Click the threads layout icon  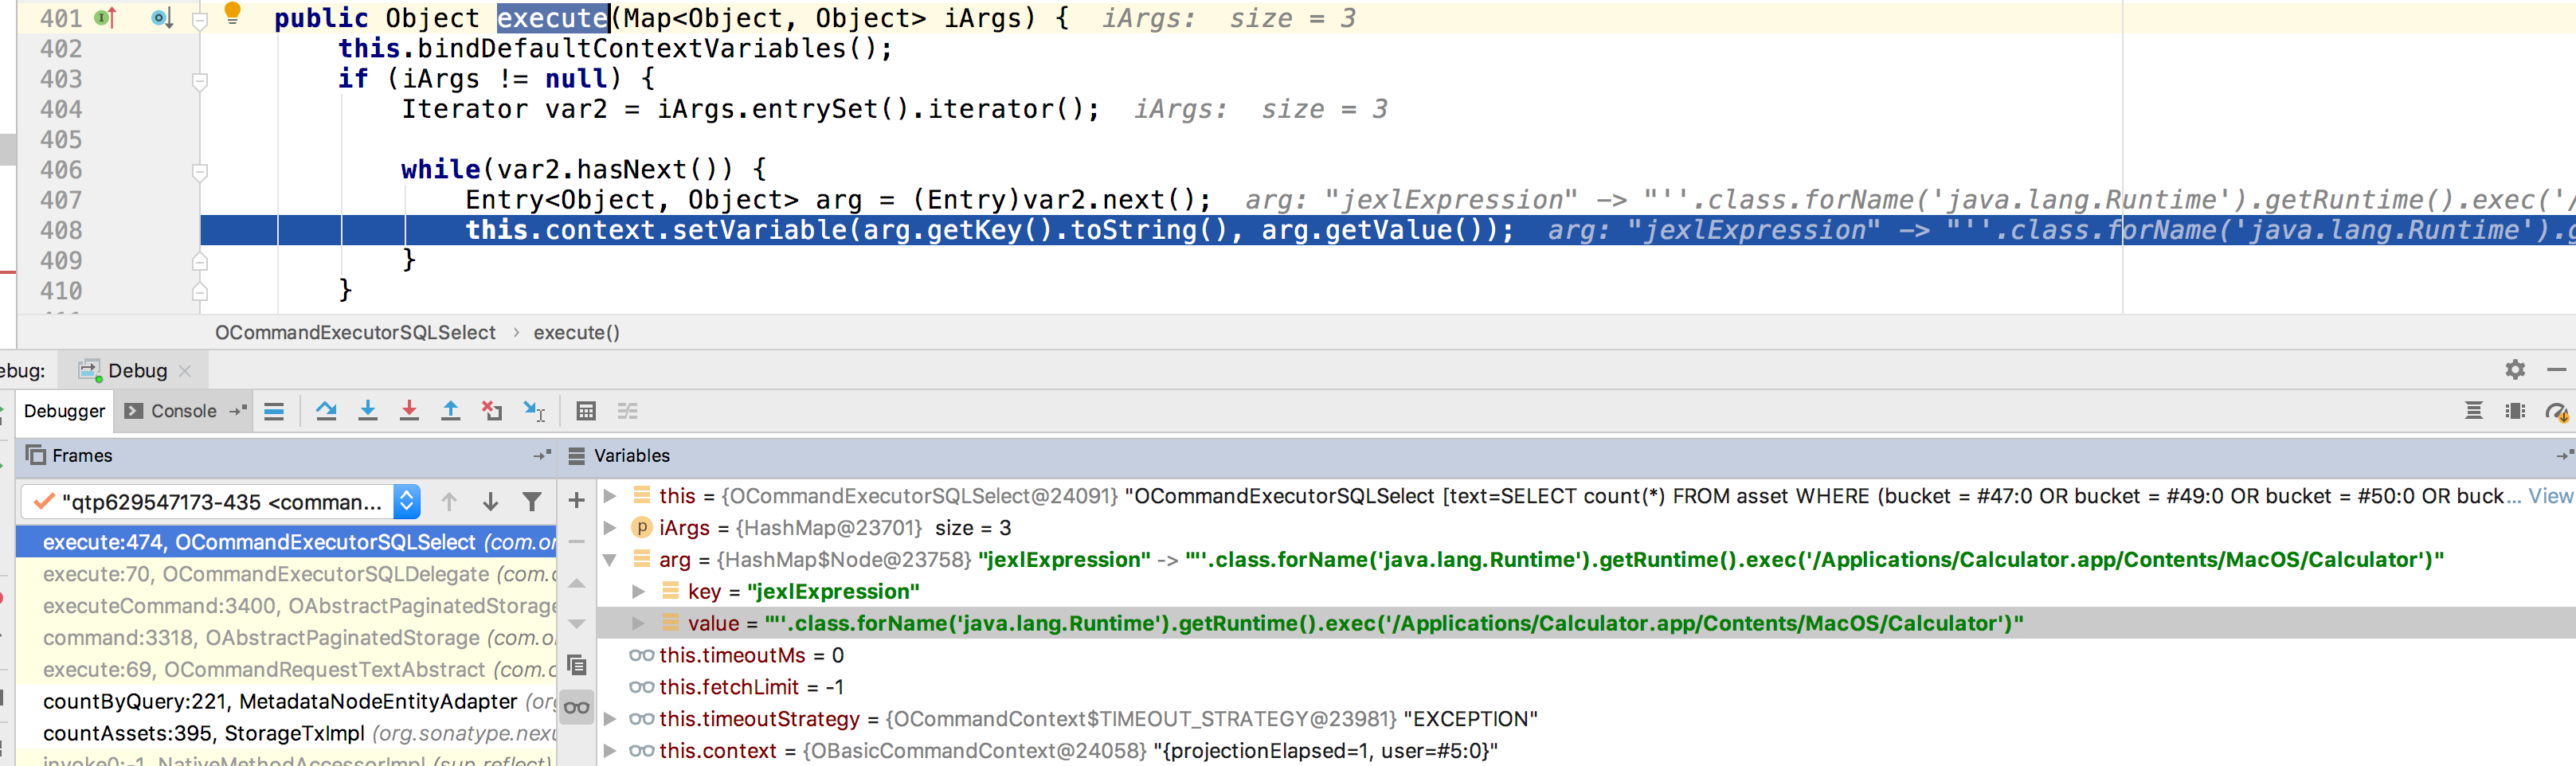[2474, 411]
